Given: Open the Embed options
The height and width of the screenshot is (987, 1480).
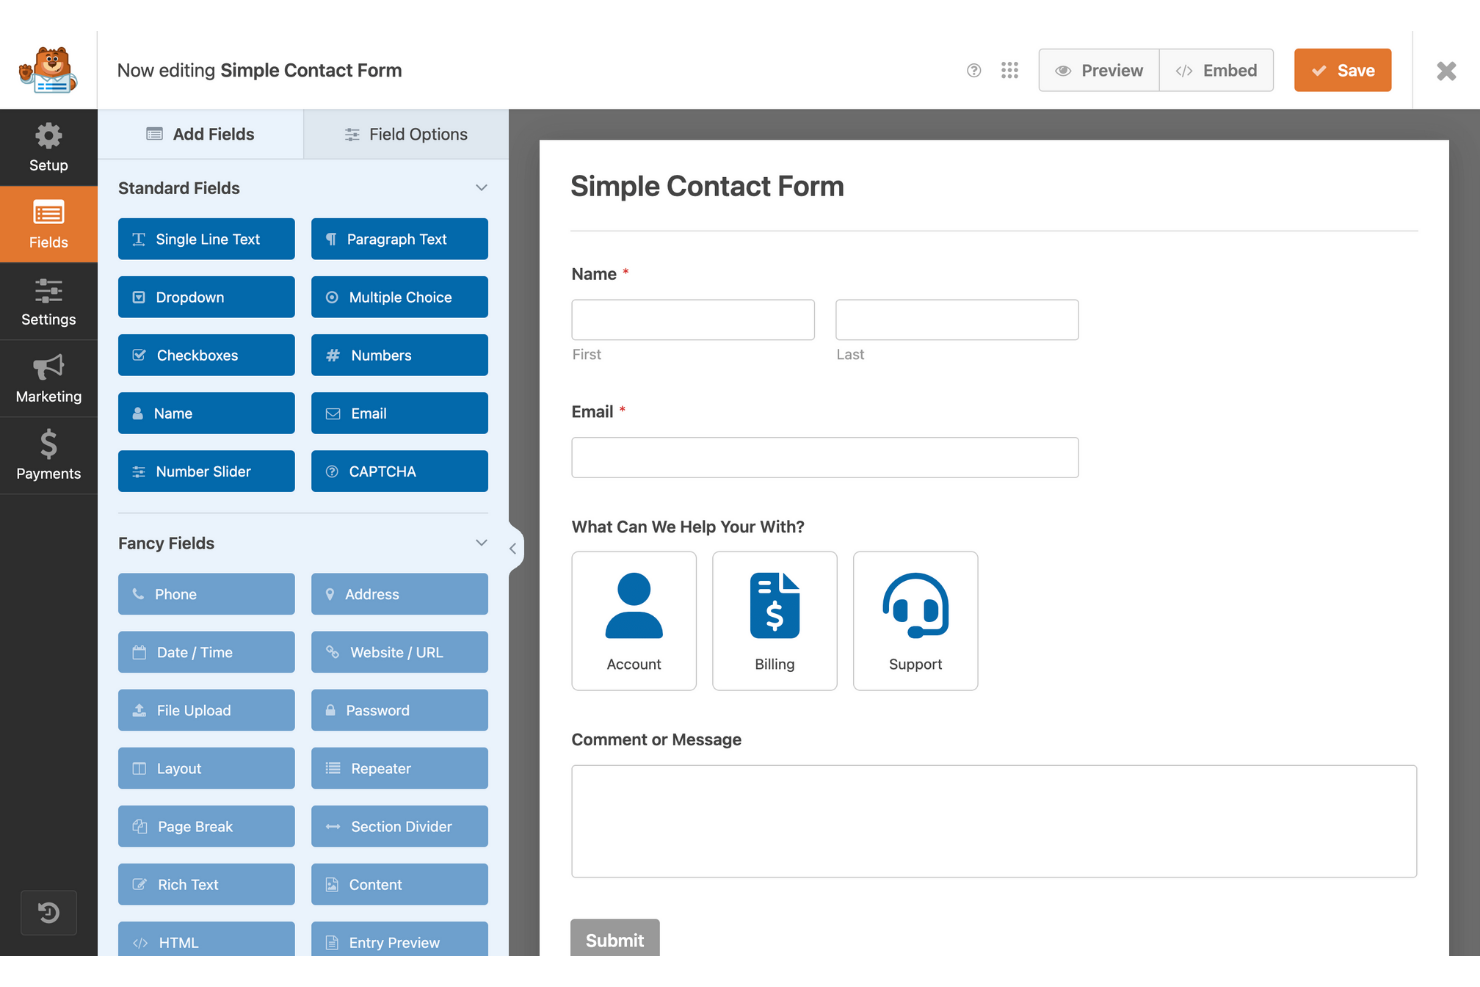Looking at the screenshot, I should pos(1216,70).
